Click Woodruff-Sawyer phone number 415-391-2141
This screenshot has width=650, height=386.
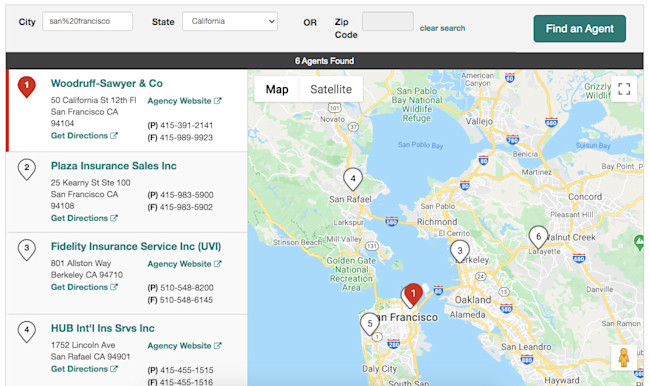[x=186, y=125]
